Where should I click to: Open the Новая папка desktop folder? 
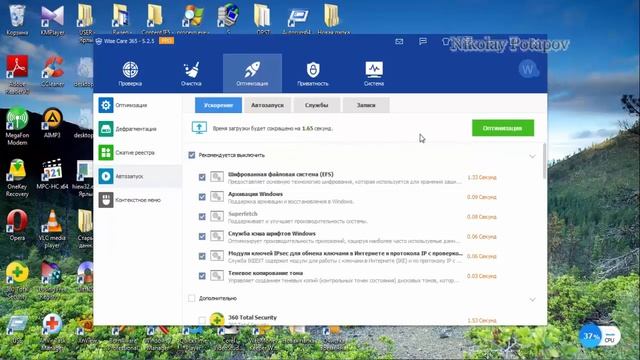(333, 18)
